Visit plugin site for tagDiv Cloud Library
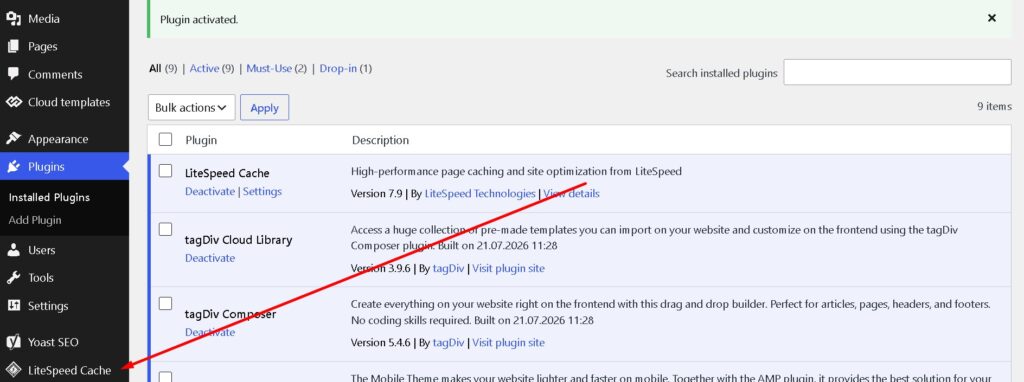Viewport: 1024px width, 382px height. [508, 268]
